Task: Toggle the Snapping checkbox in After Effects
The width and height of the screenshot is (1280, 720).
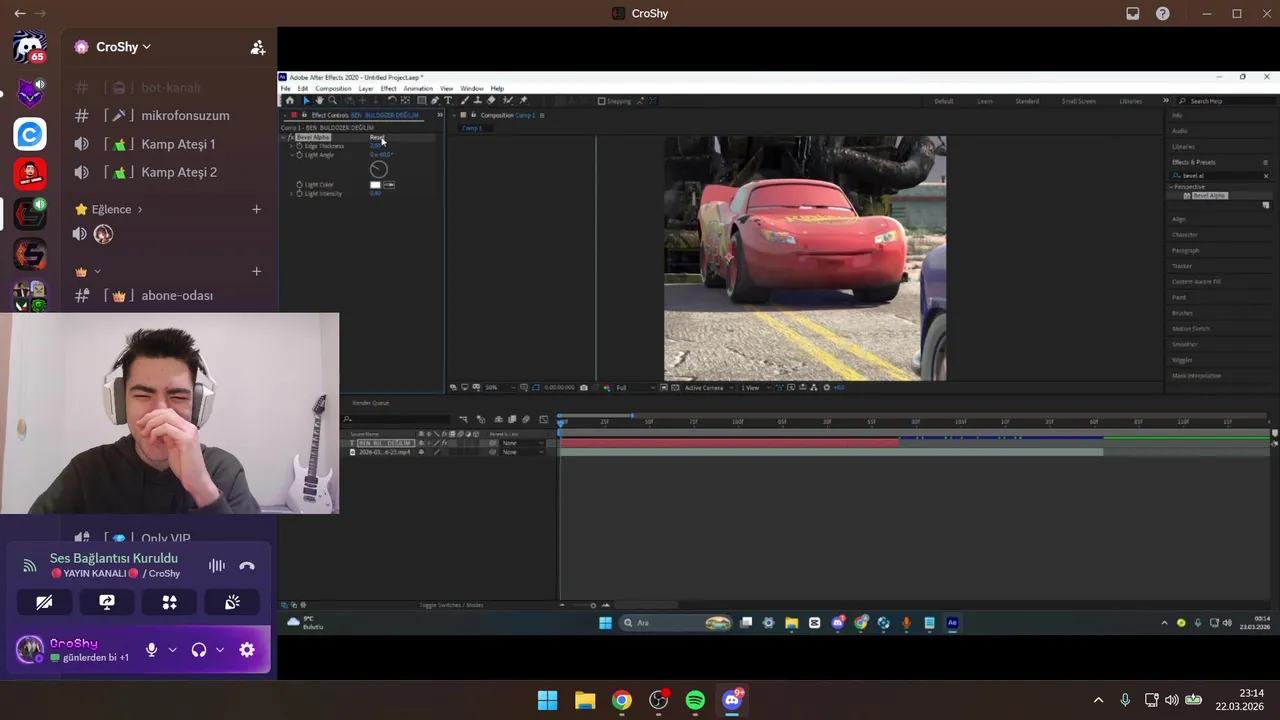Action: pos(601,101)
